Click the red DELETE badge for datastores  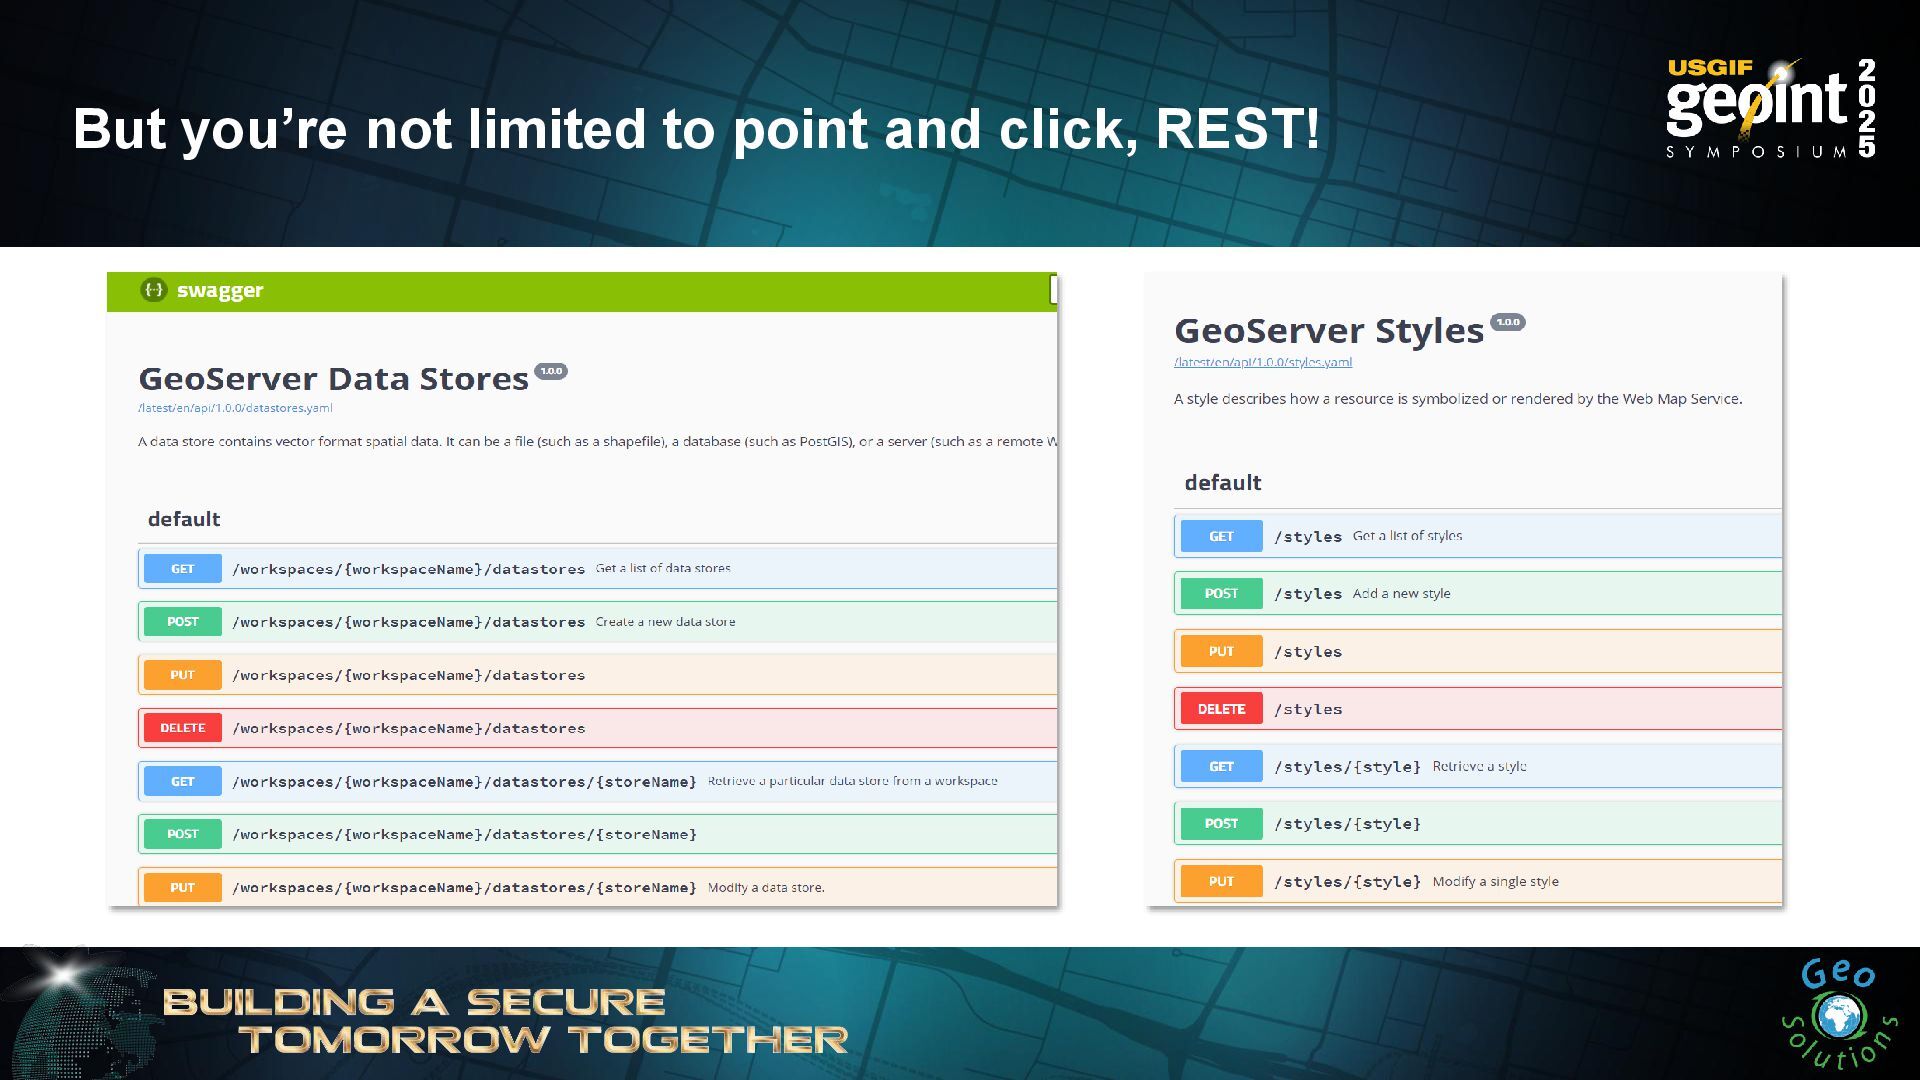(182, 728)
